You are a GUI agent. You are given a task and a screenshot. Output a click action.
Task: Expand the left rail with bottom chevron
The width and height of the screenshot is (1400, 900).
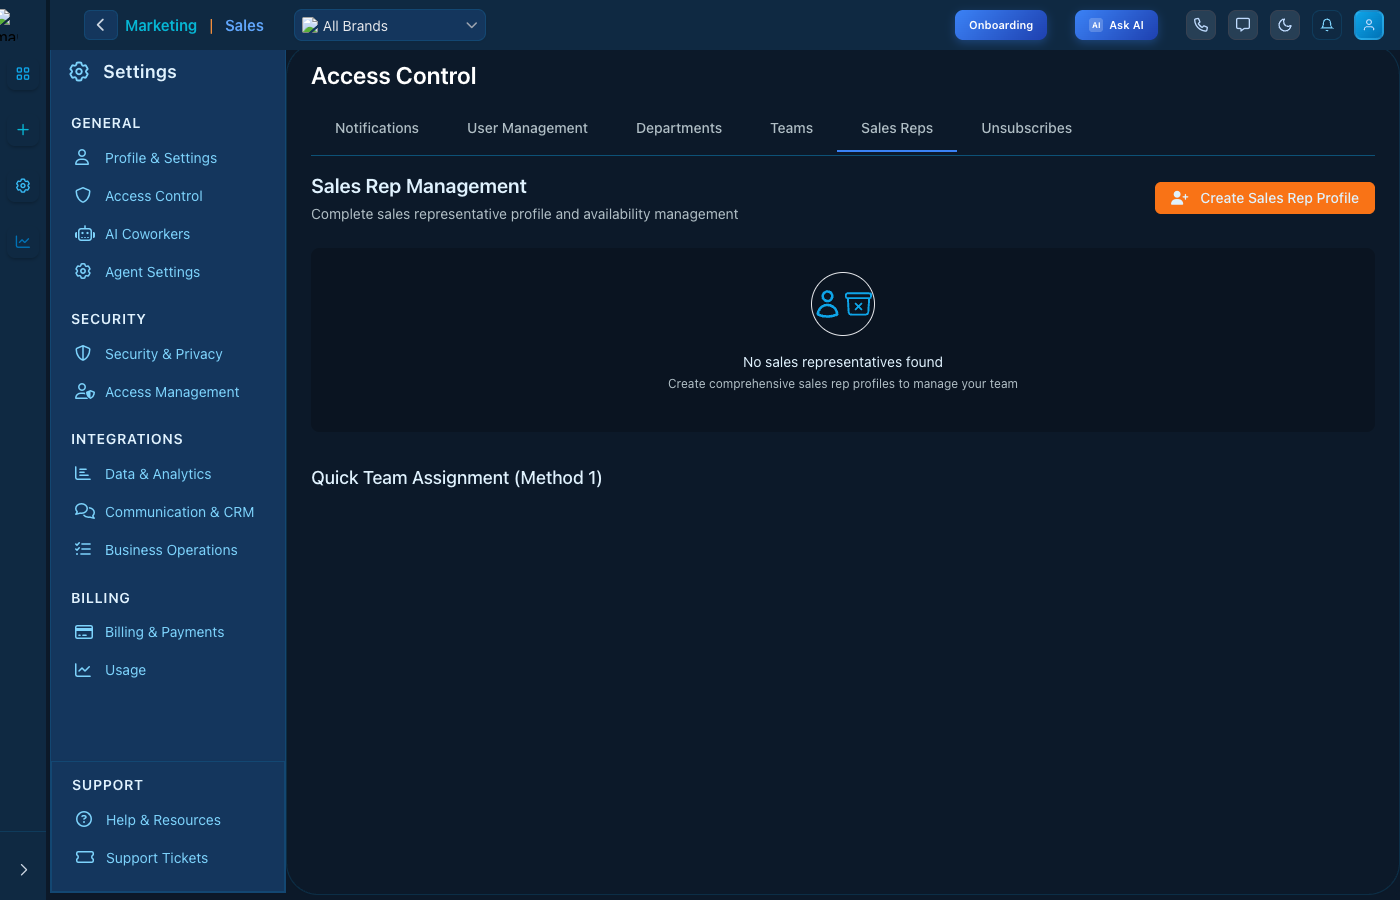pos(24,870)
